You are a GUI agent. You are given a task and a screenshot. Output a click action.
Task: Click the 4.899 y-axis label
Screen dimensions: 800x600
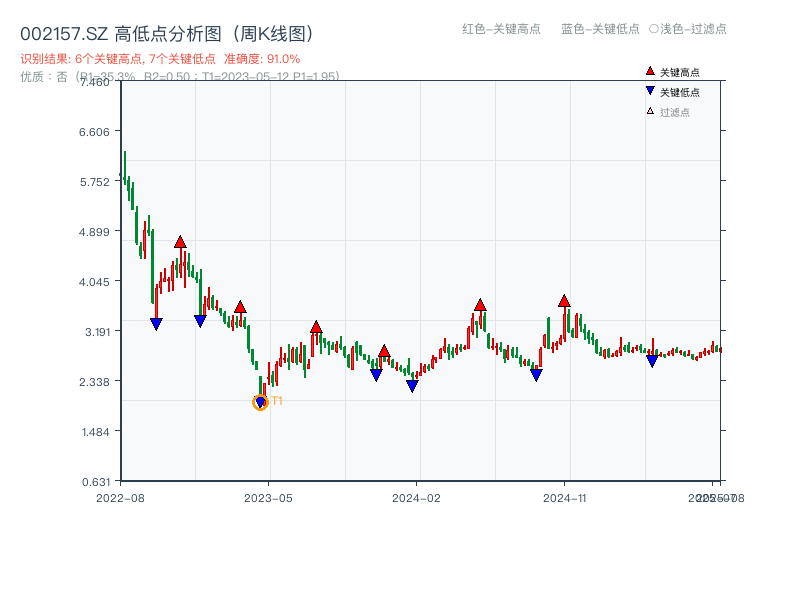pos(94,232)
